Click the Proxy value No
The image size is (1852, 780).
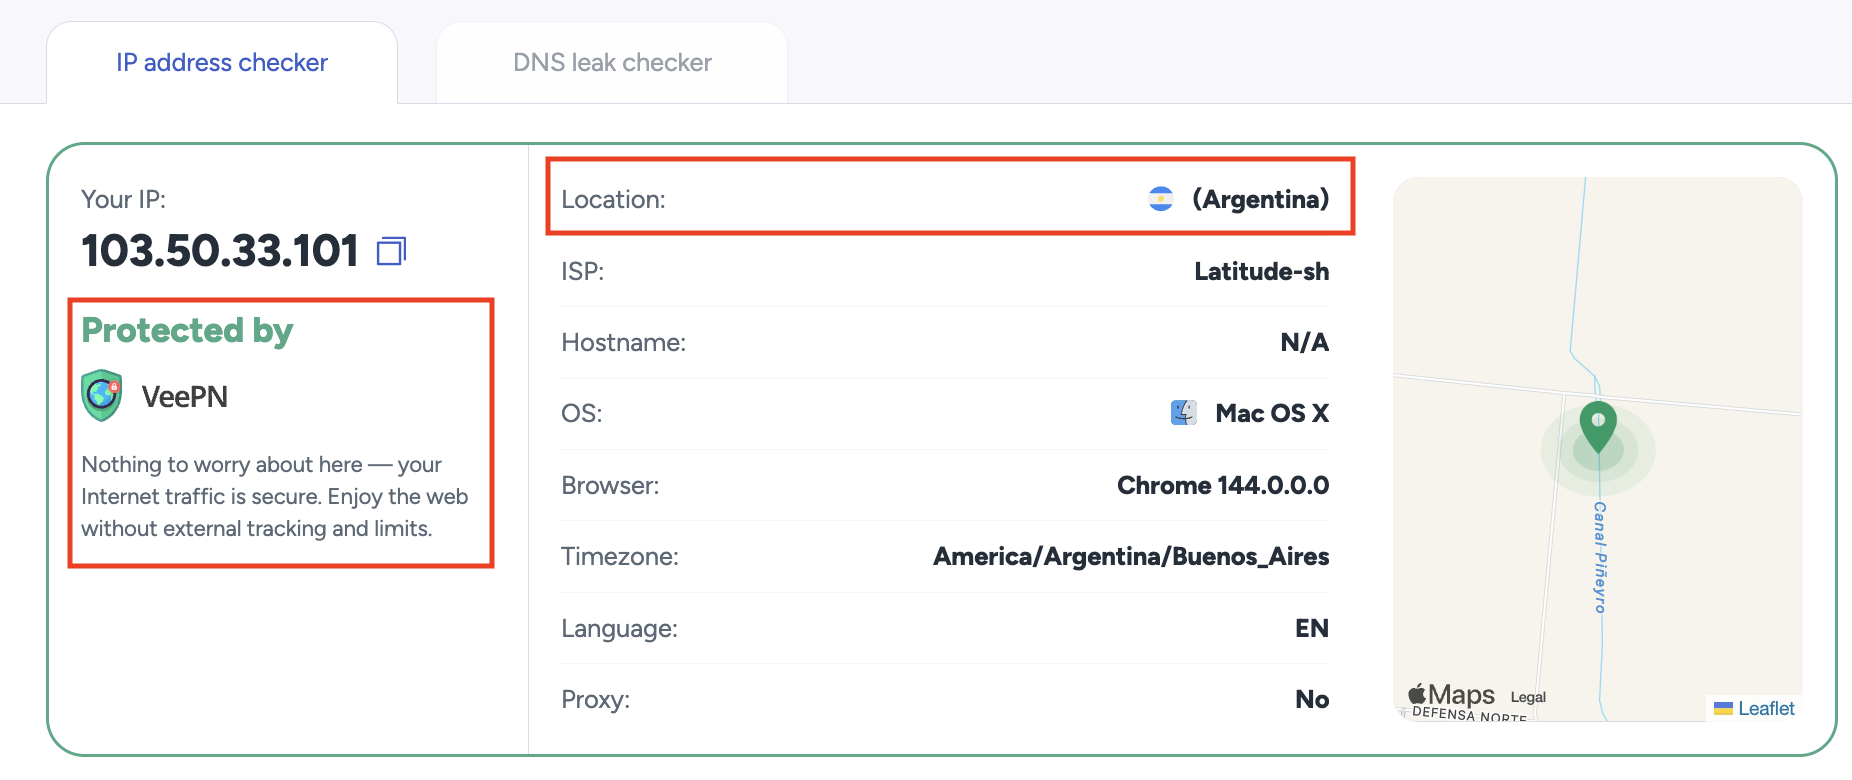(x=1312, y=699)
